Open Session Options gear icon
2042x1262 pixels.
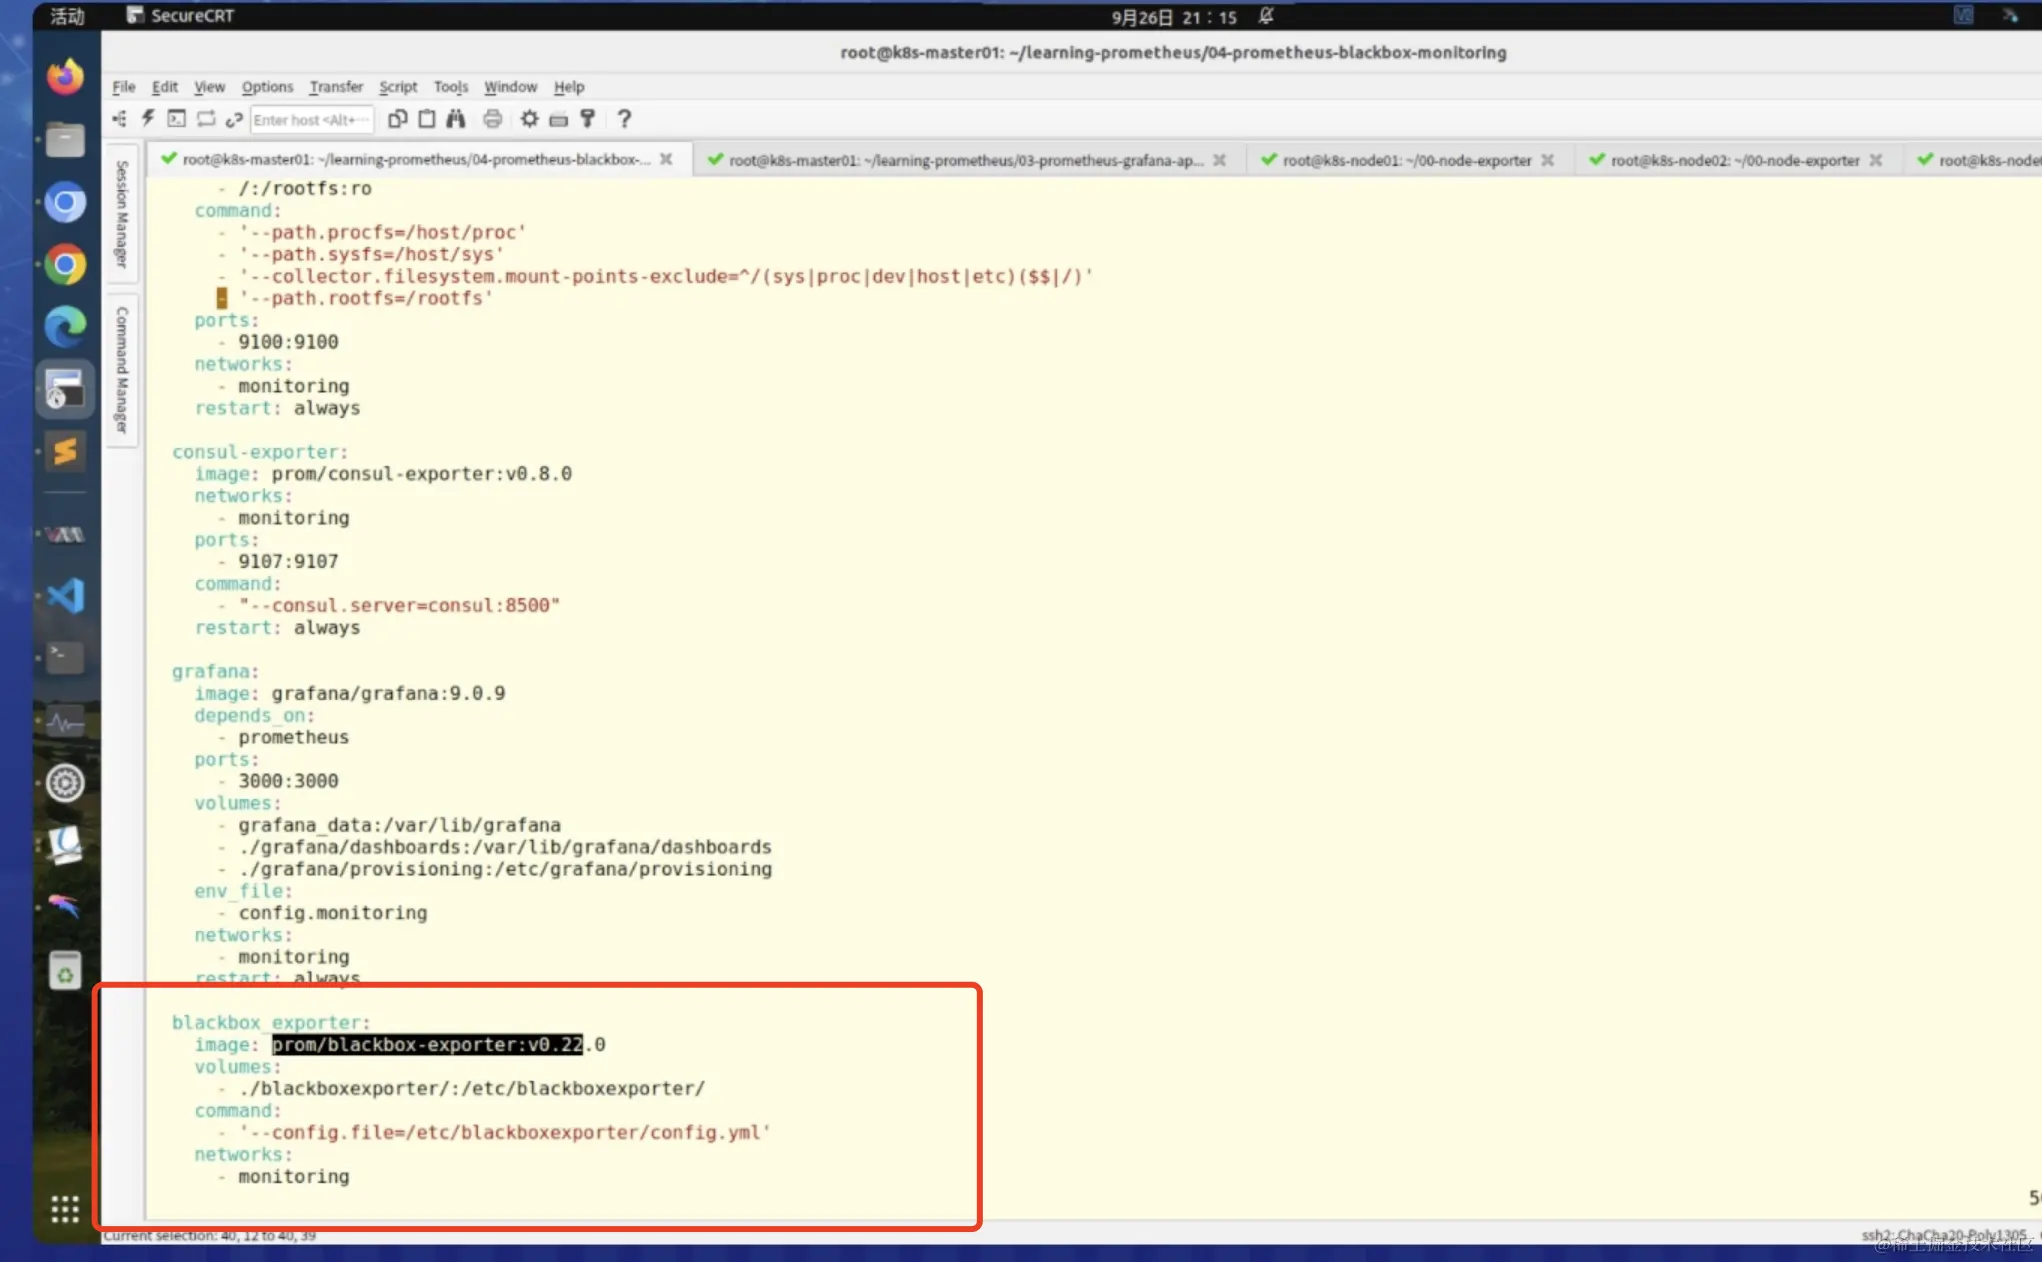tap(529, 119)
